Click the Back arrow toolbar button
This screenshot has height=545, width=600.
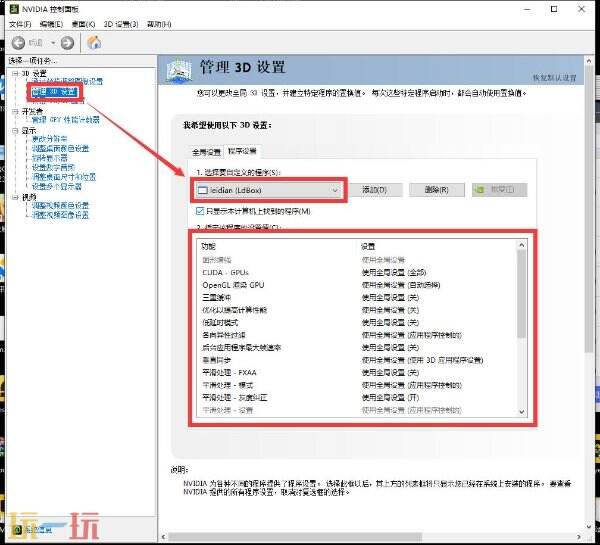click(18, 43)
